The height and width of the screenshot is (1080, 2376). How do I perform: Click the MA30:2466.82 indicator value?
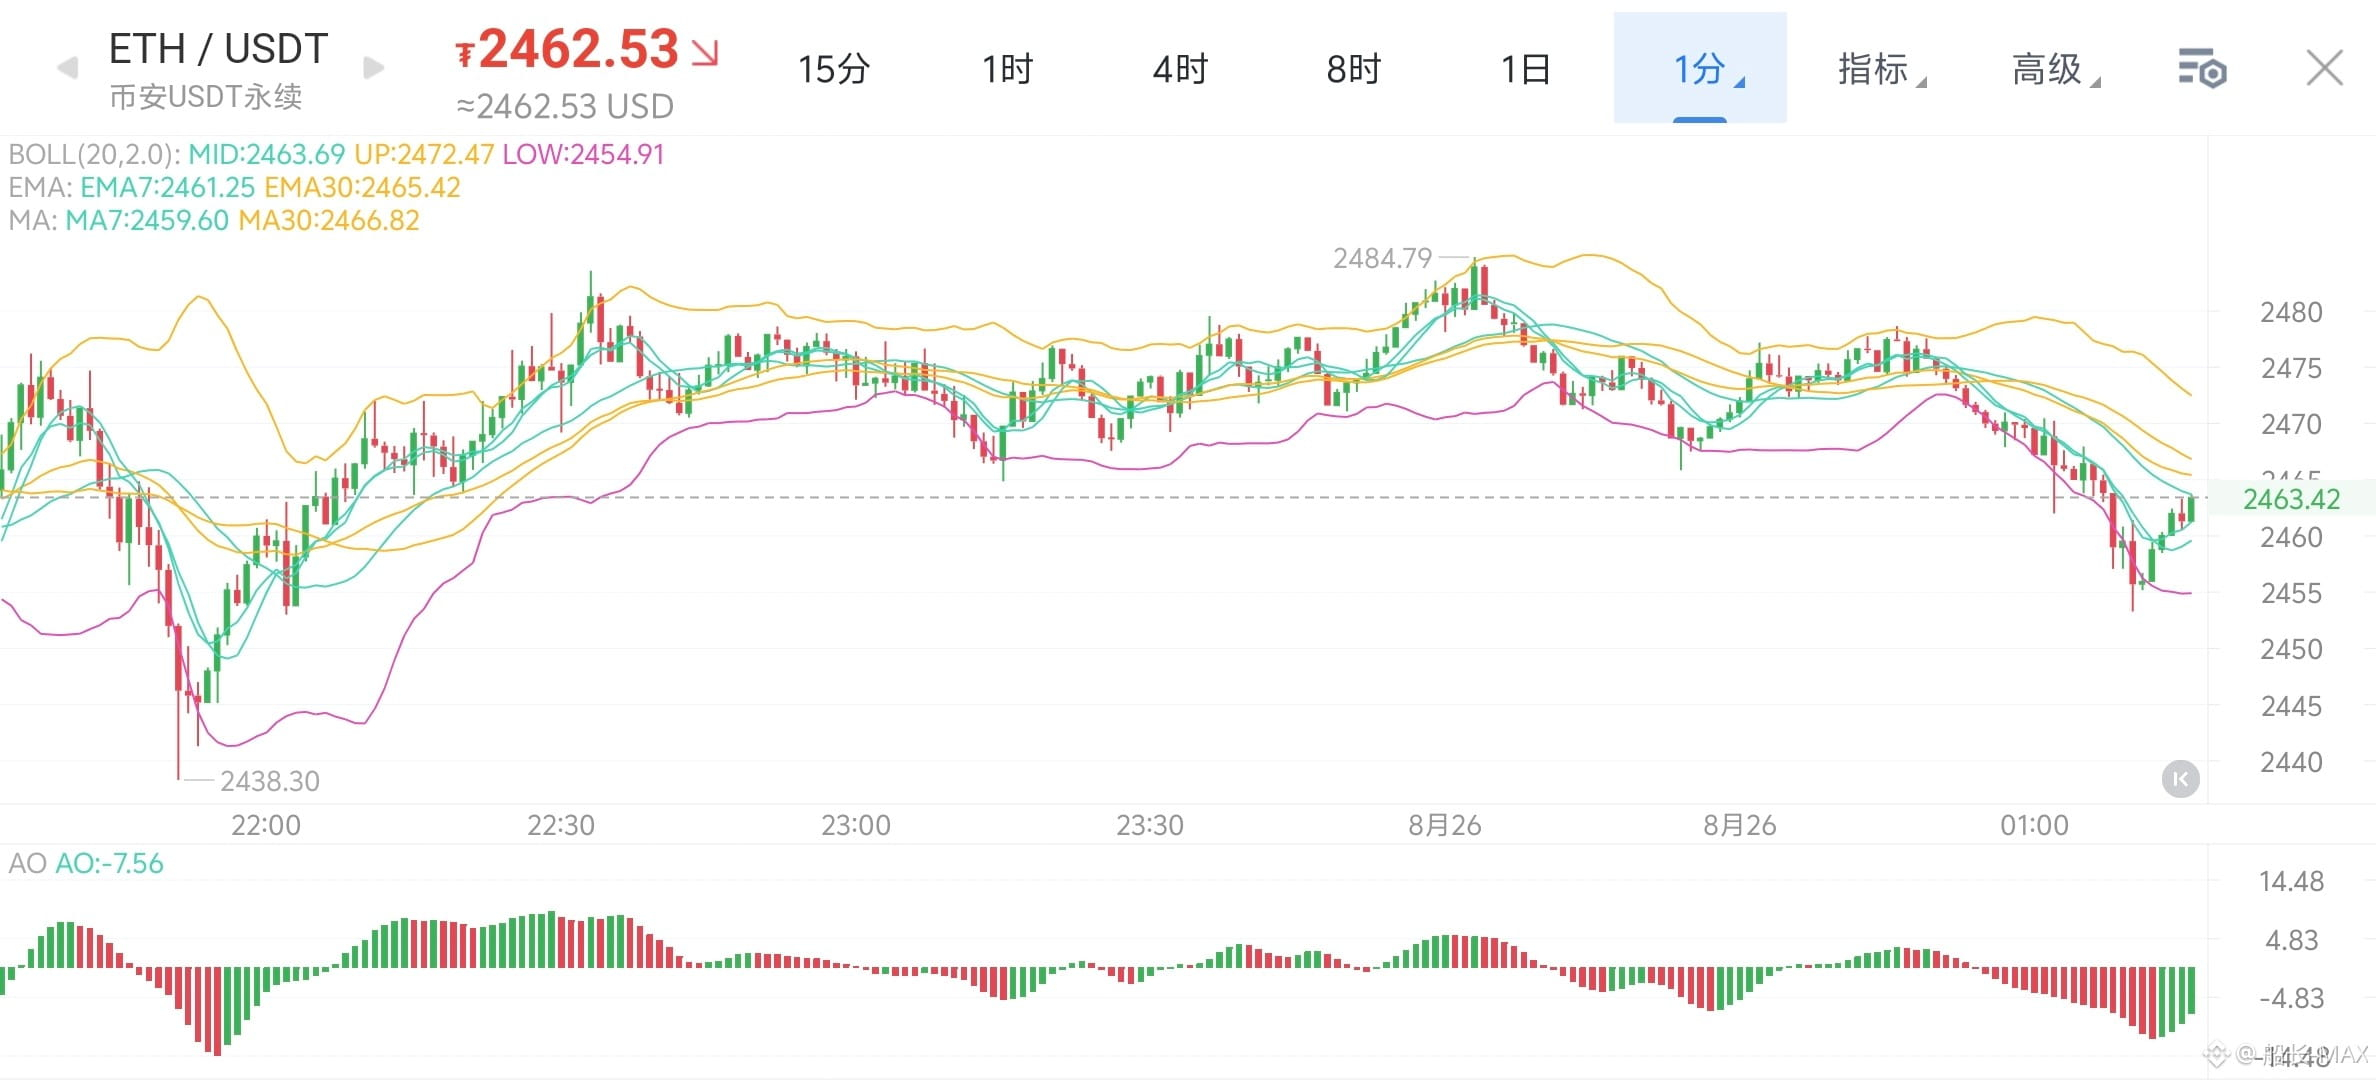328,220
